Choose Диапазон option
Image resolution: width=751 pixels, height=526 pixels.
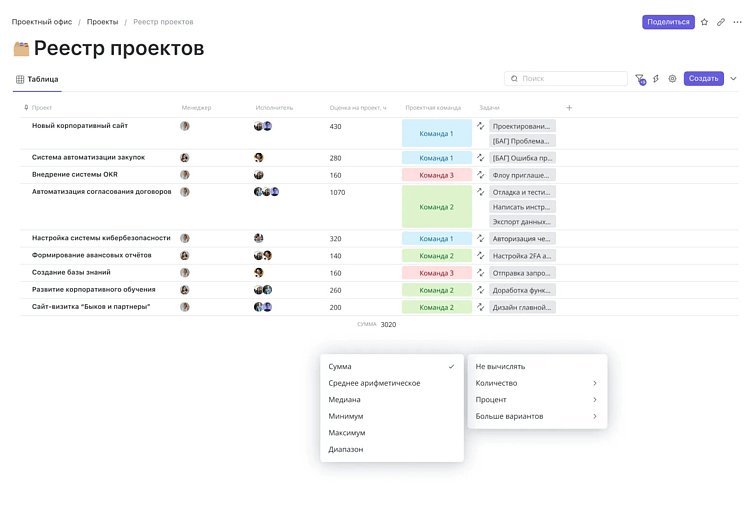tap(392, 449)
